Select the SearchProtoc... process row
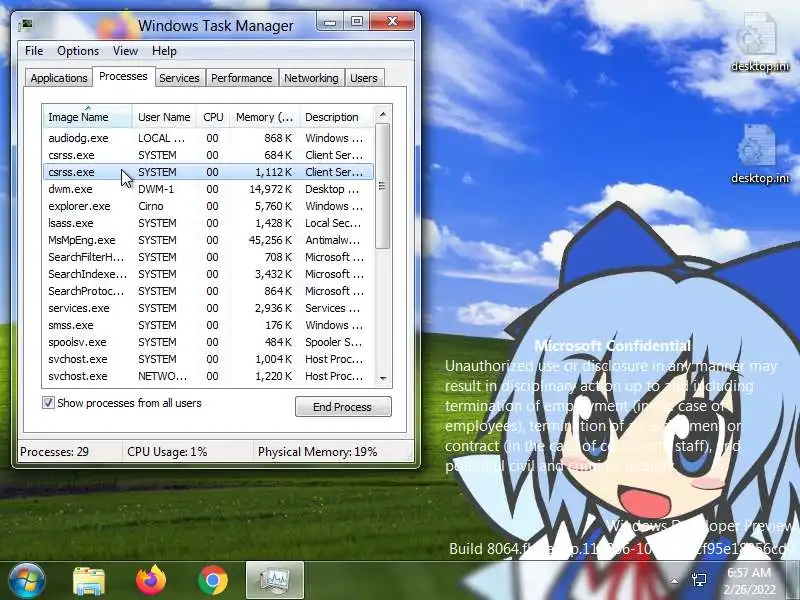This screenshot has width=800, height=600. pos(208,291)
